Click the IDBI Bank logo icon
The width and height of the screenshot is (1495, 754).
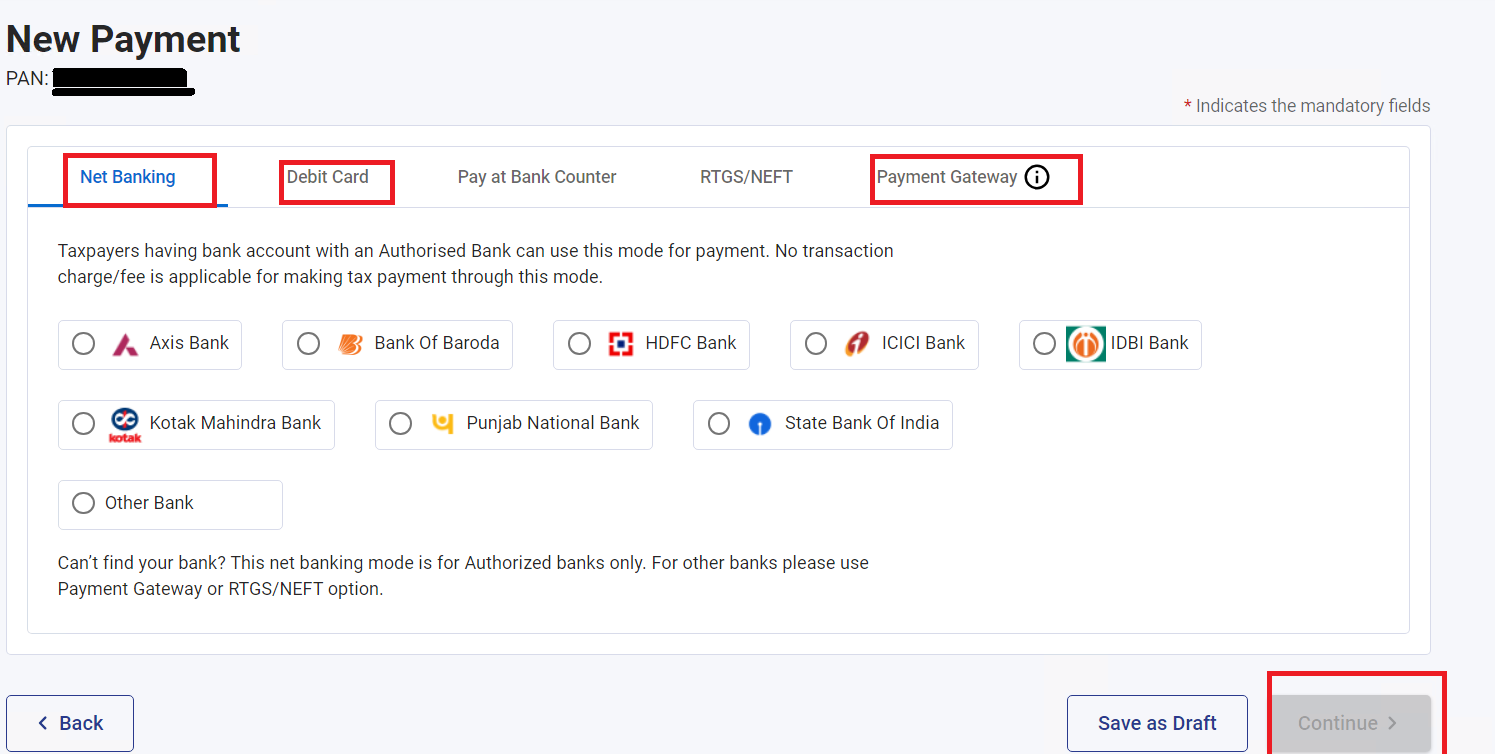1085,344
